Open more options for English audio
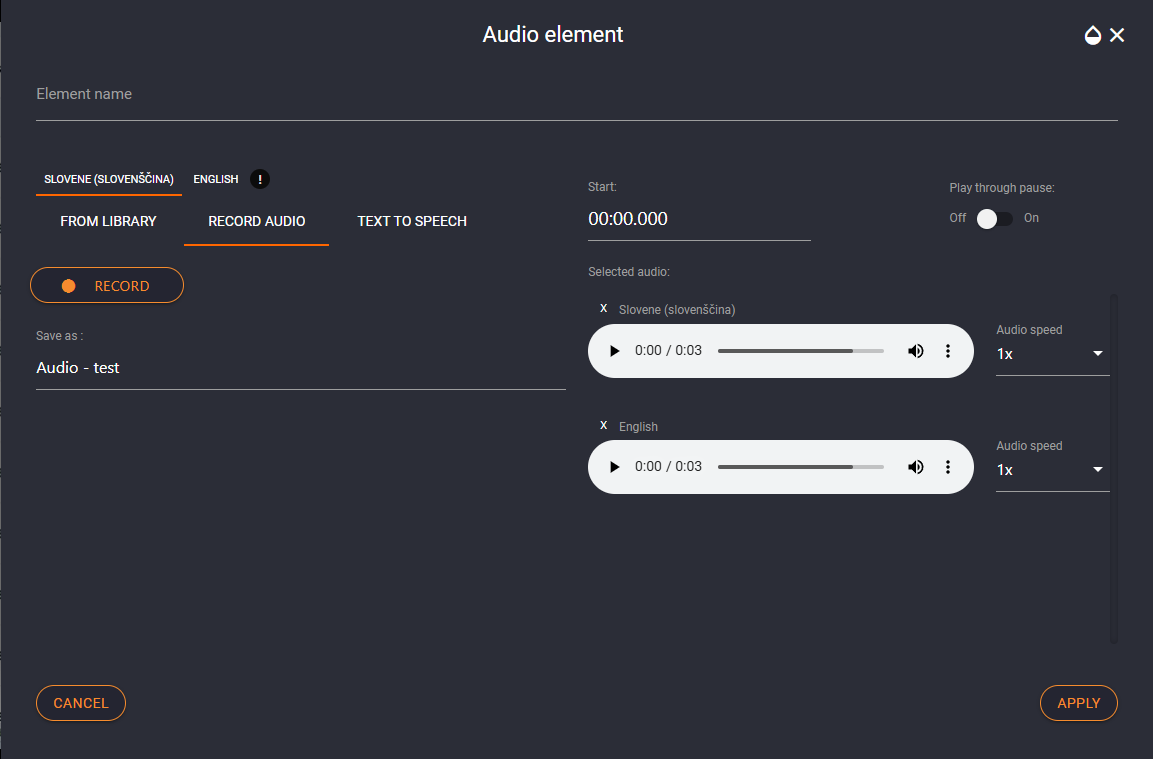The image size is (1153, 759). 948,467
